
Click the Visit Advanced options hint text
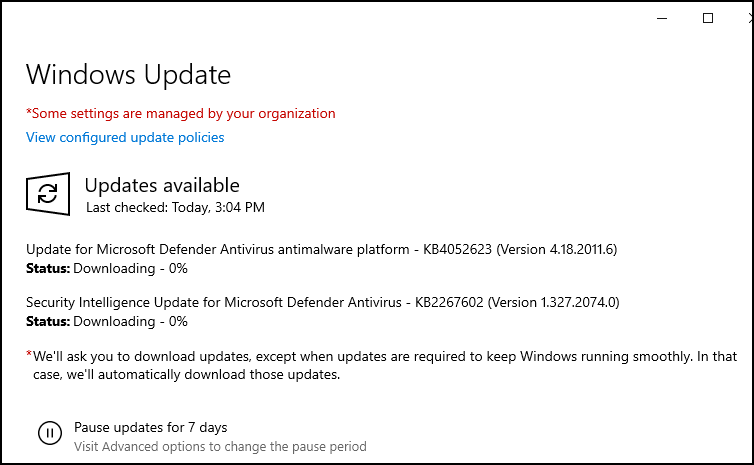(220, 447)
